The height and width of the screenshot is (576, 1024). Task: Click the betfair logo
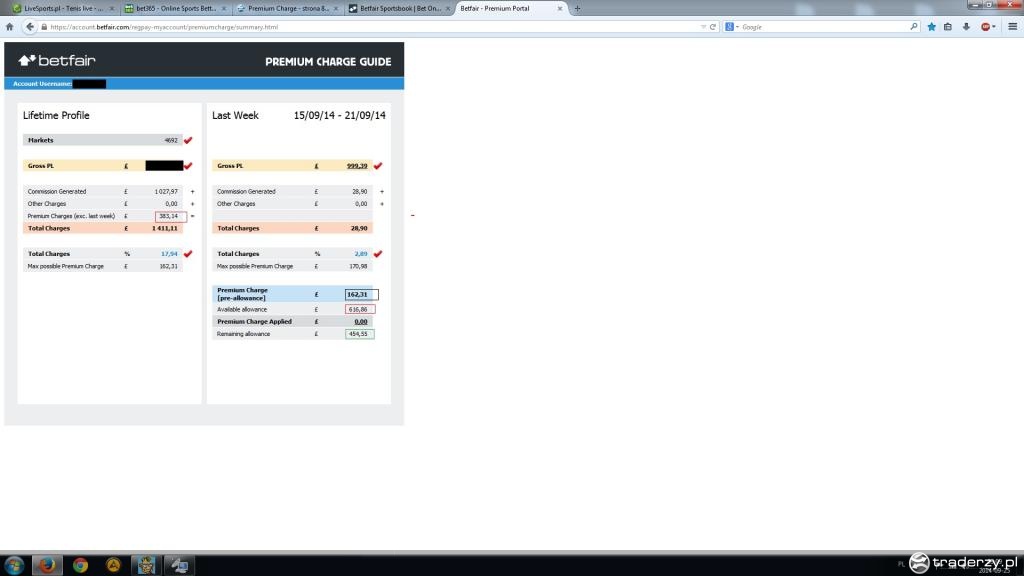point(57,61)
